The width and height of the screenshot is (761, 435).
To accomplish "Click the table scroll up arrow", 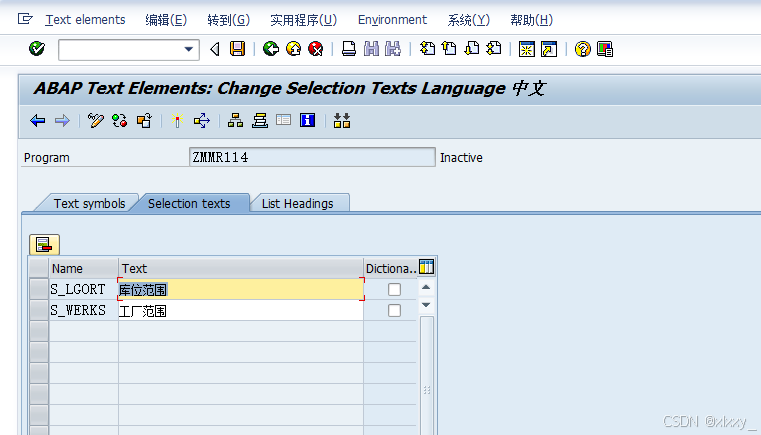I will tap(426, 287).
